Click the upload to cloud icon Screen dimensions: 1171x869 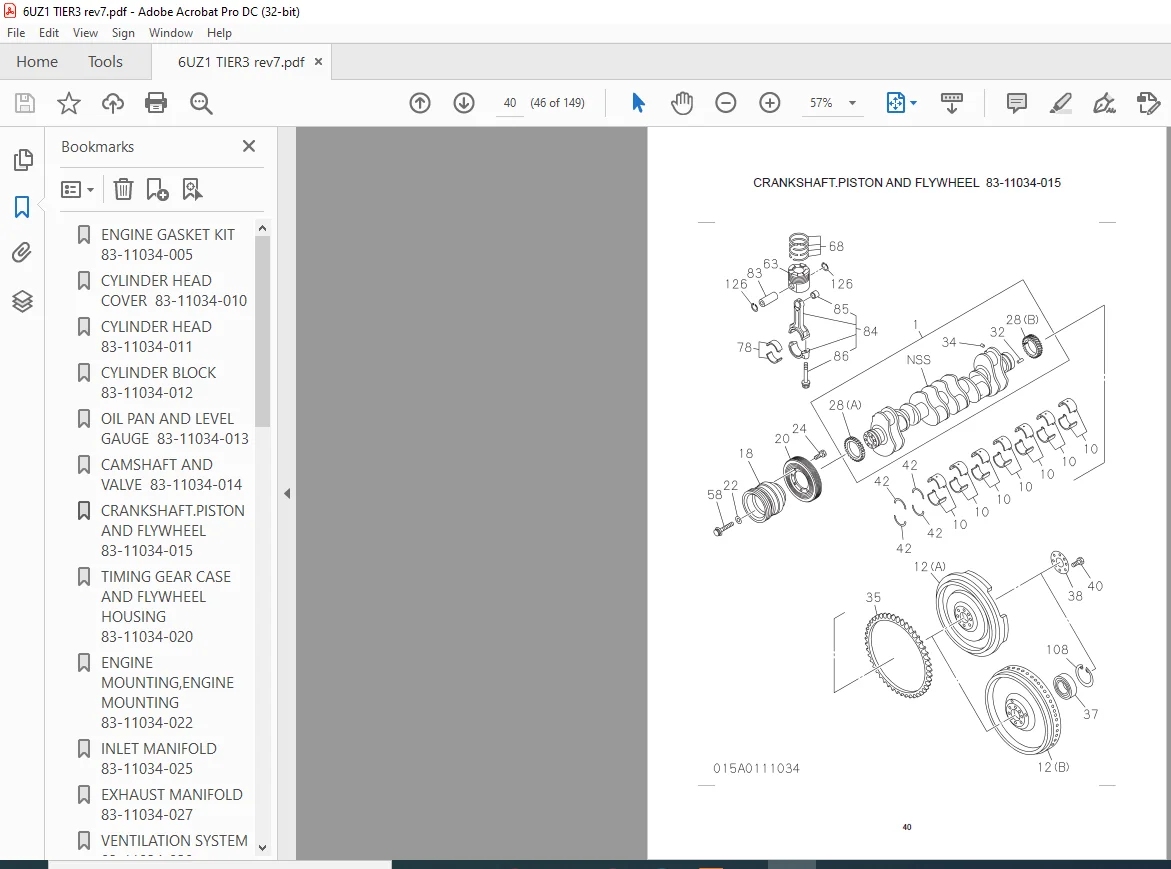click(113, 103)
